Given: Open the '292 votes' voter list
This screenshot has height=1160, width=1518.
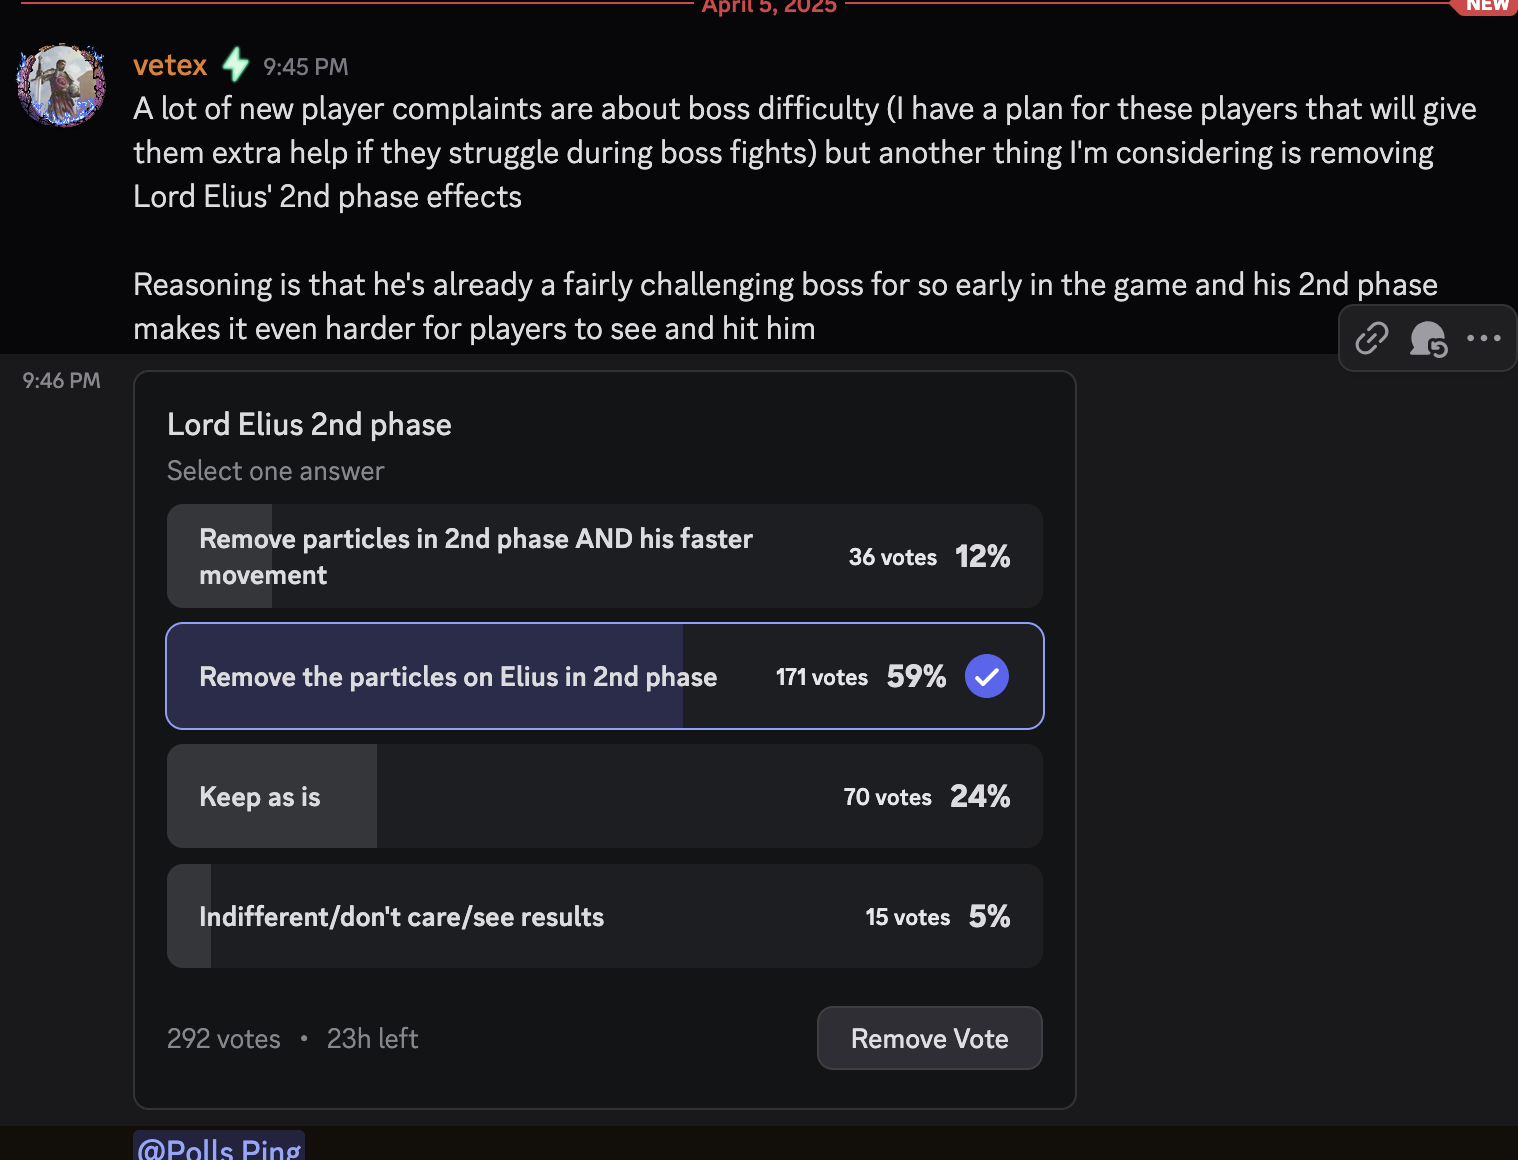Looking at the screenshot, I should tap(224, 1039).
